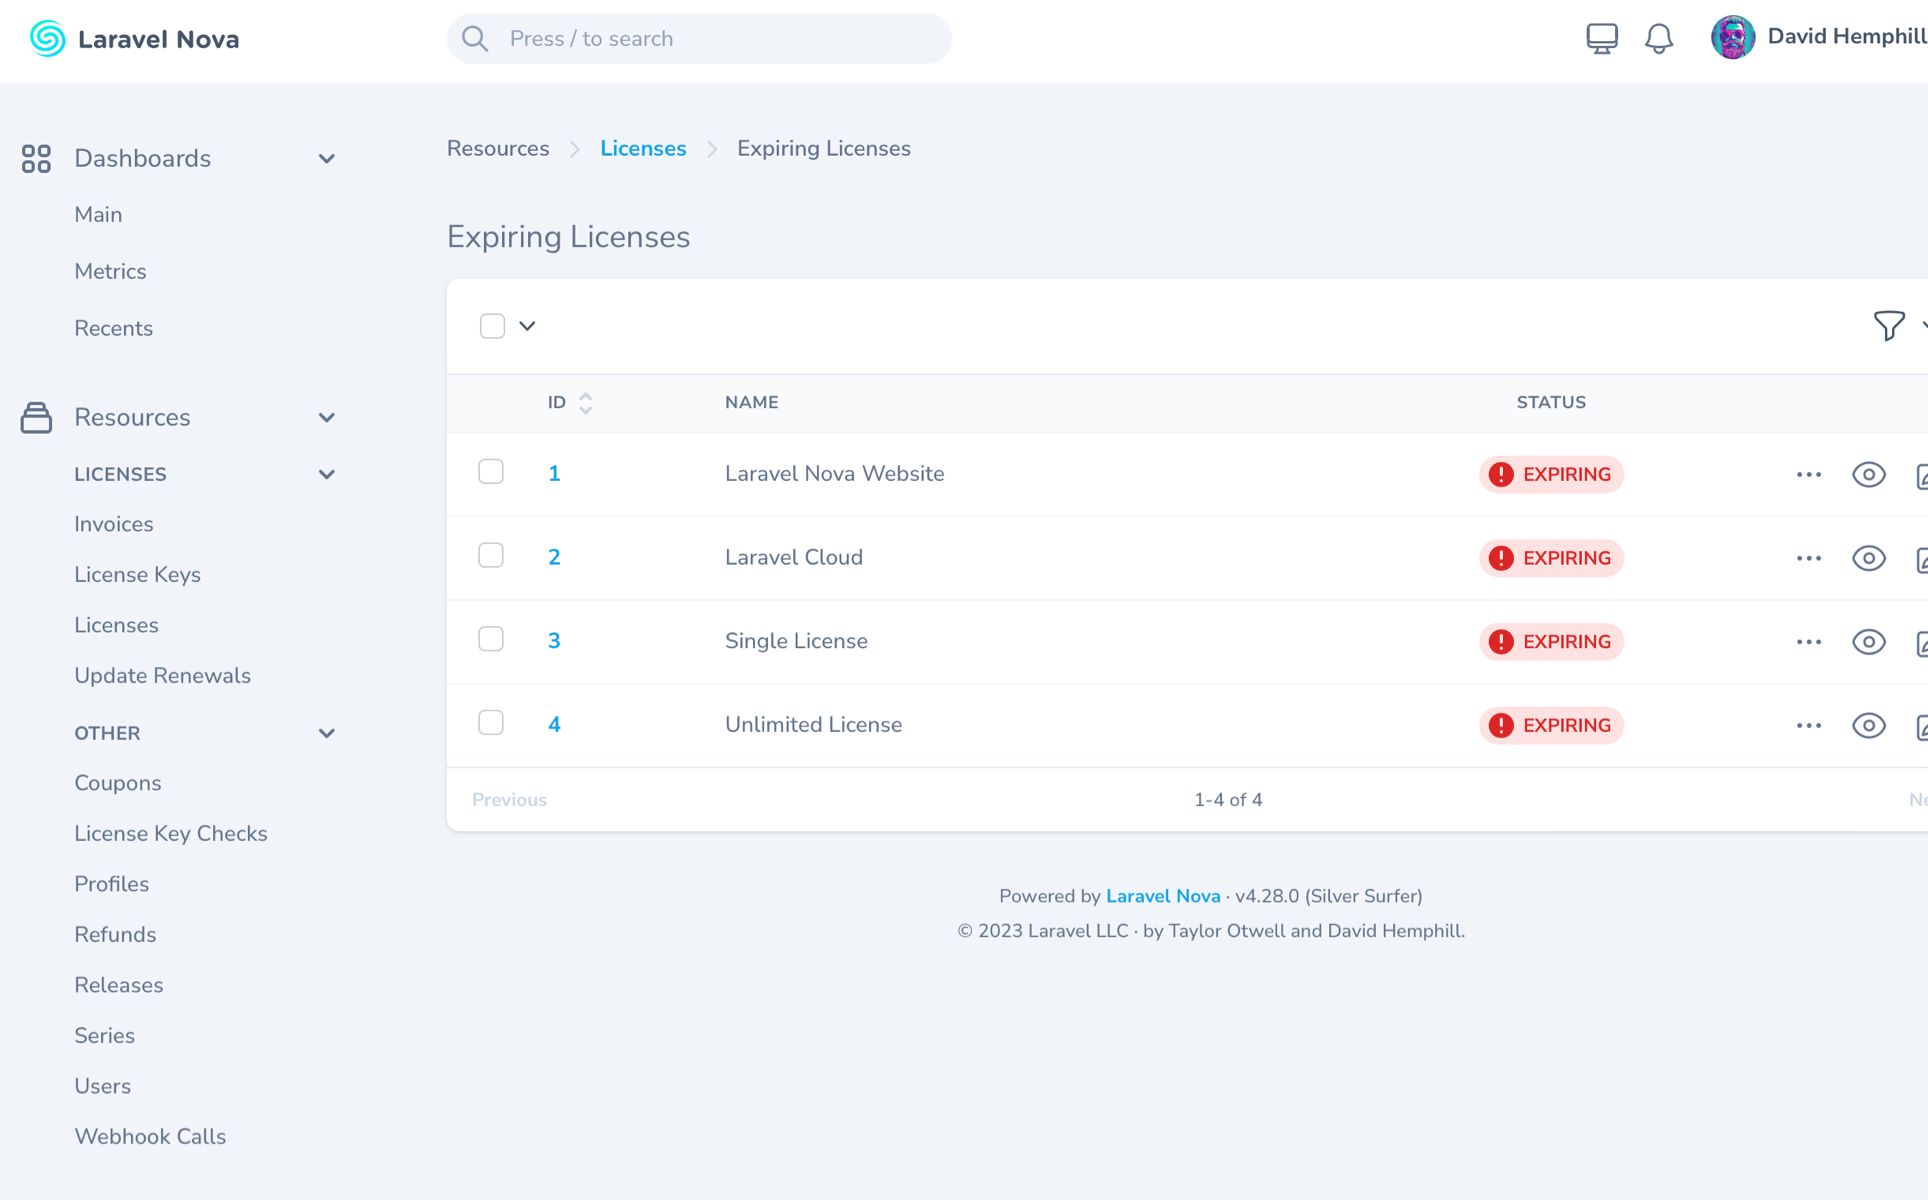
Task: Click the filter funnel icon
Action: click(1888, 326)
